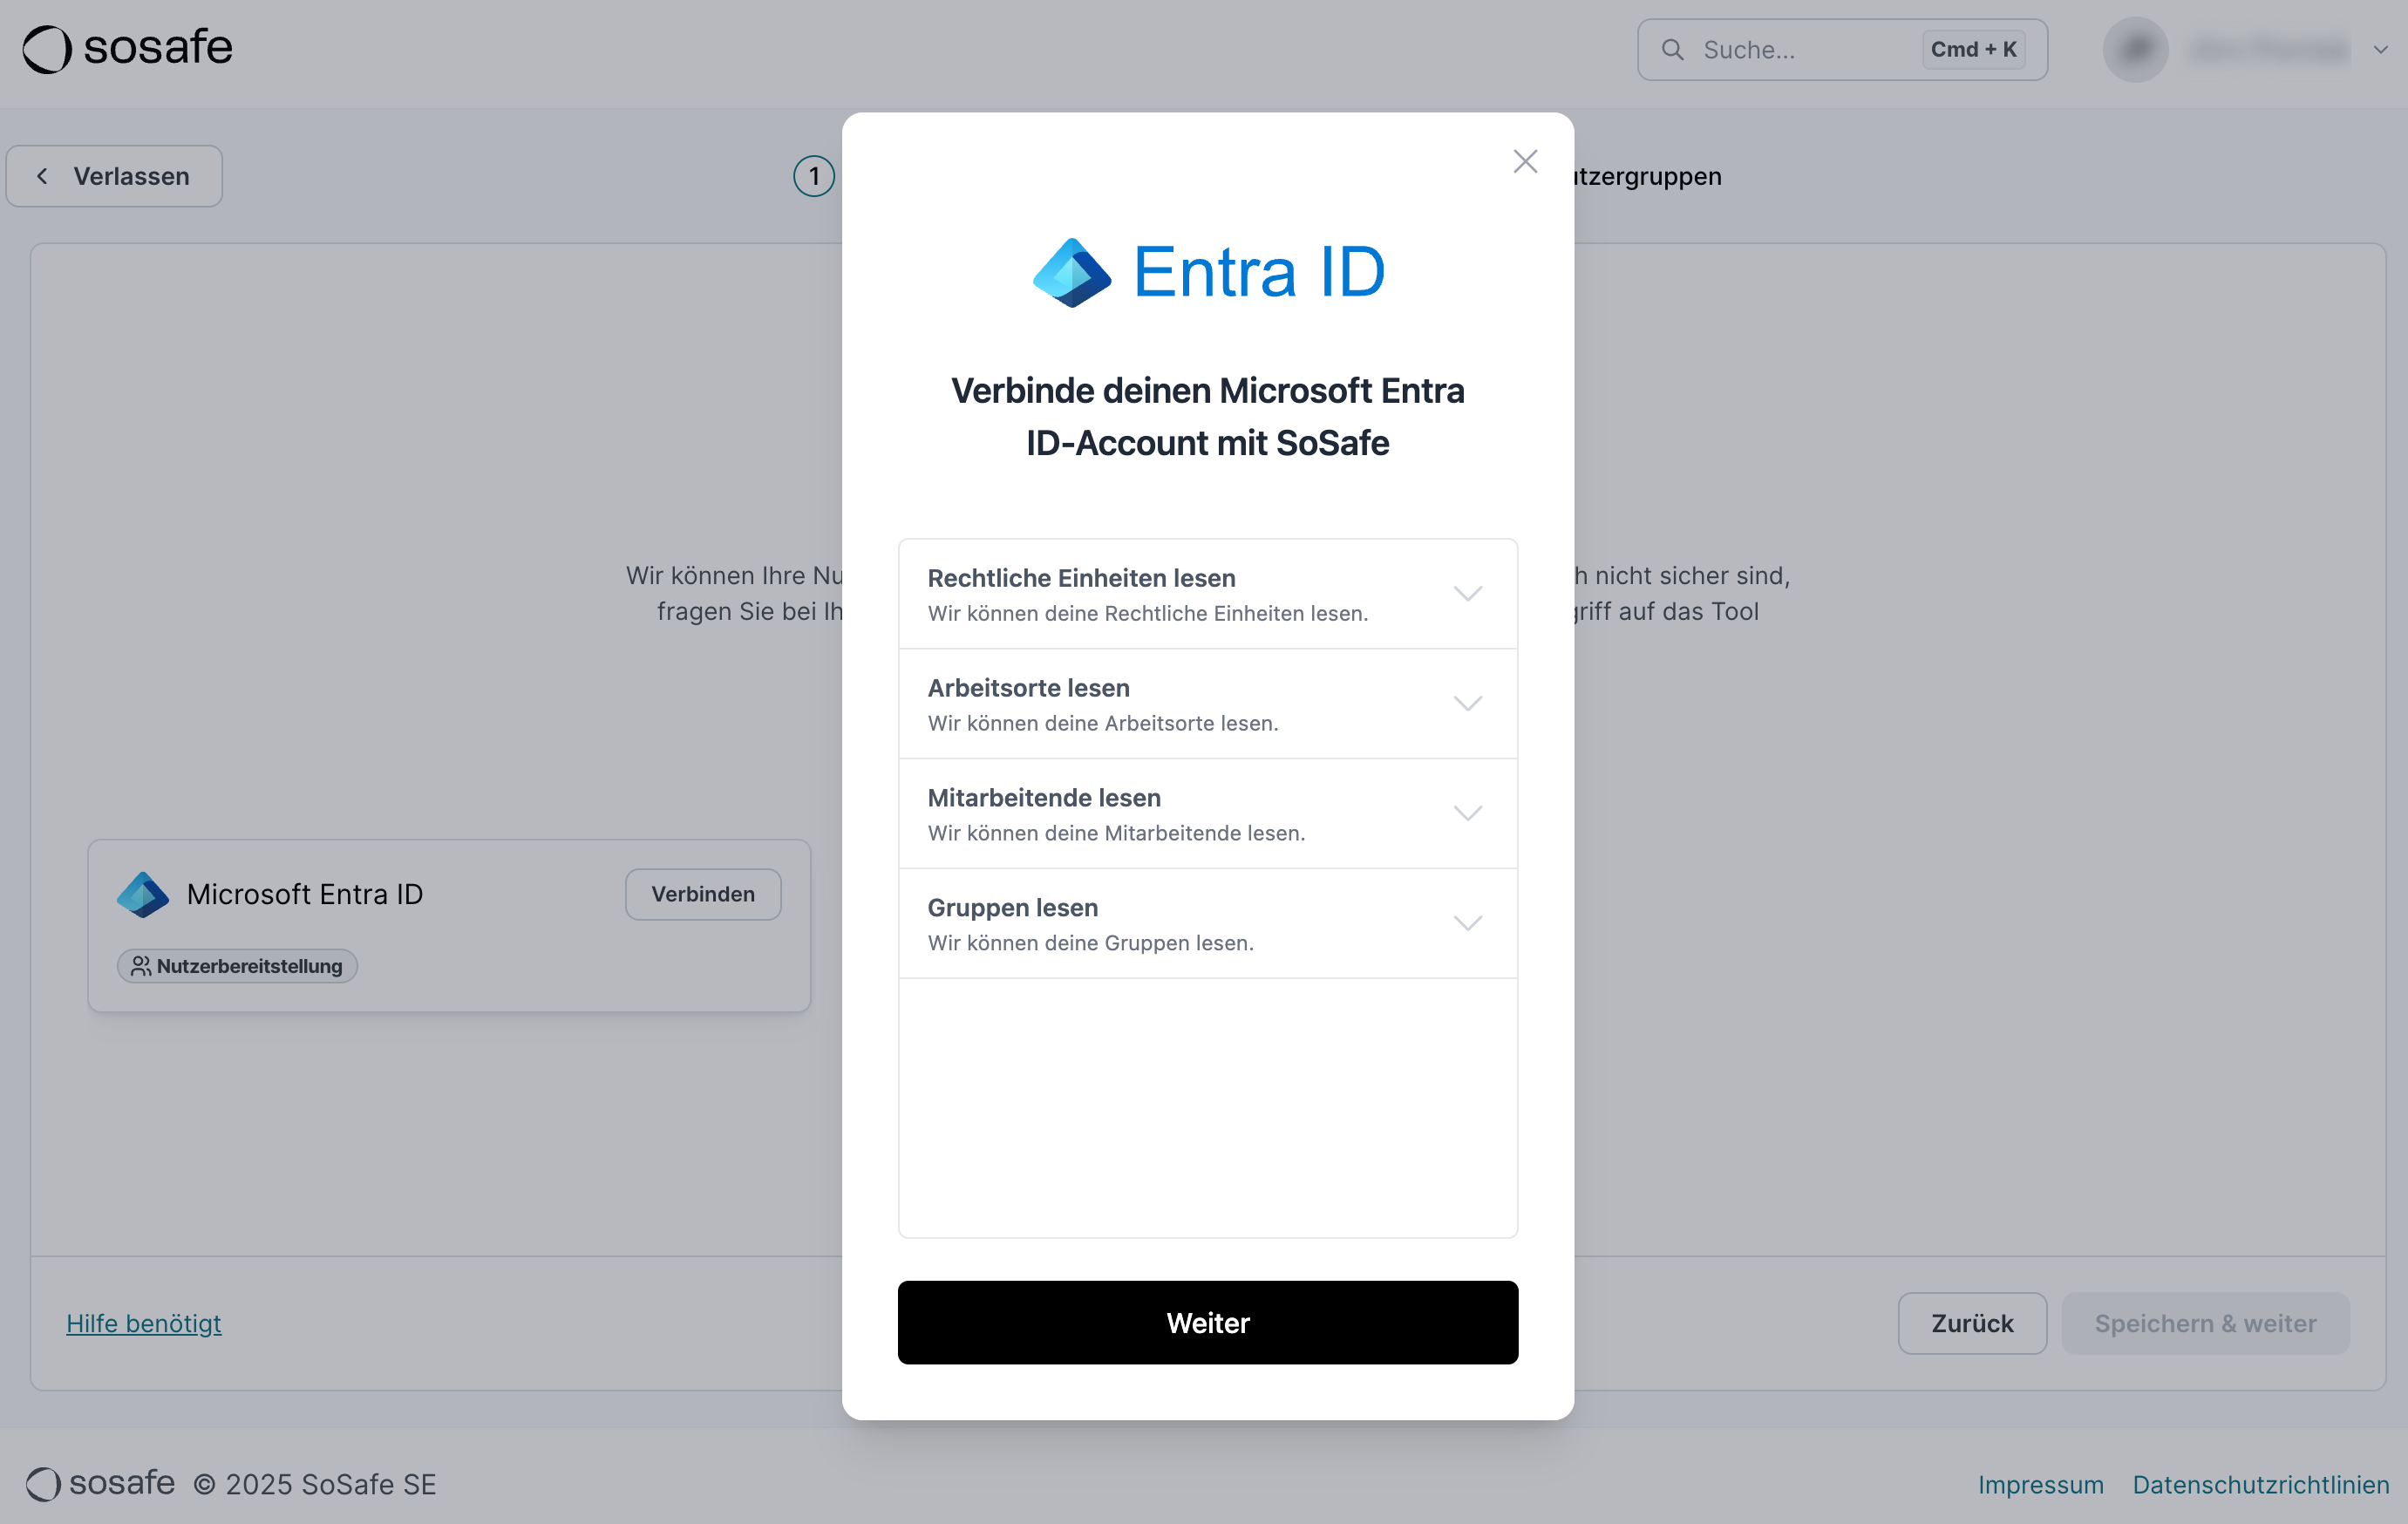Expand Mitarbeitende lesen permission

pos(1467,813)
